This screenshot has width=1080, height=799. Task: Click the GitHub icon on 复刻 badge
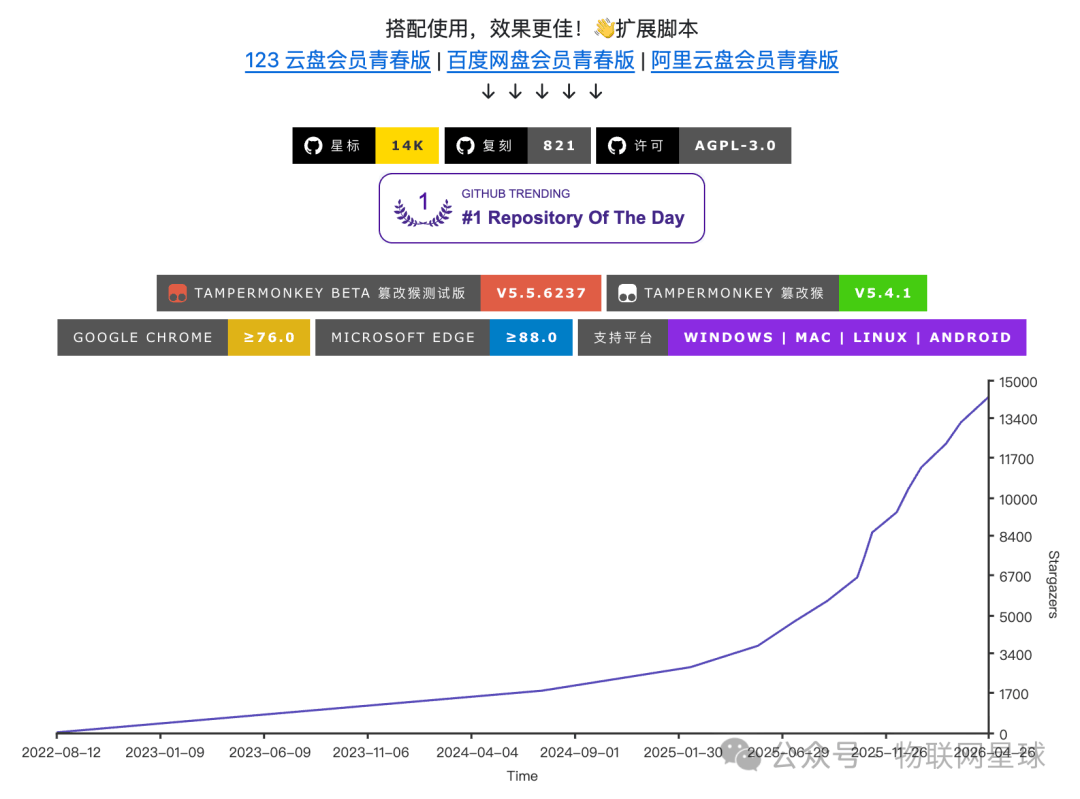[466, 145]
